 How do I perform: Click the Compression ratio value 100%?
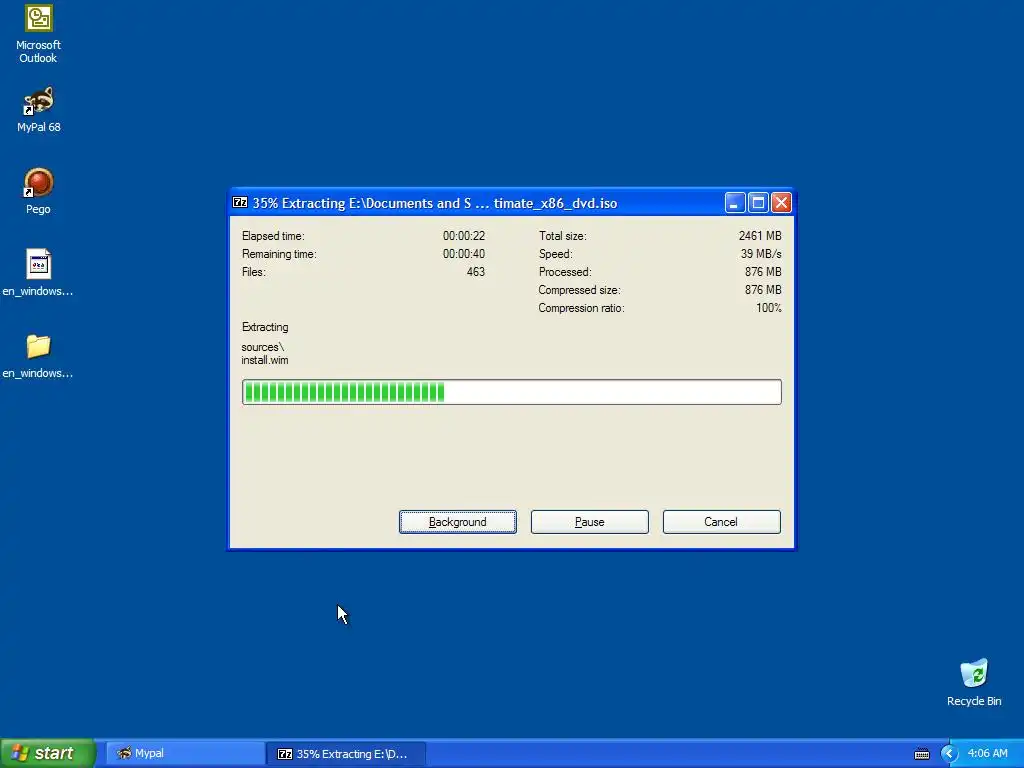769,308
